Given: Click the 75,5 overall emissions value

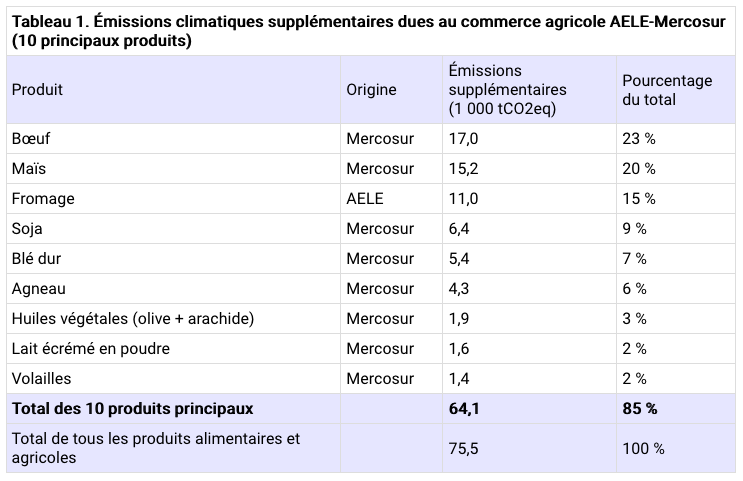Looking at the screenshot, I should (464, 448).
